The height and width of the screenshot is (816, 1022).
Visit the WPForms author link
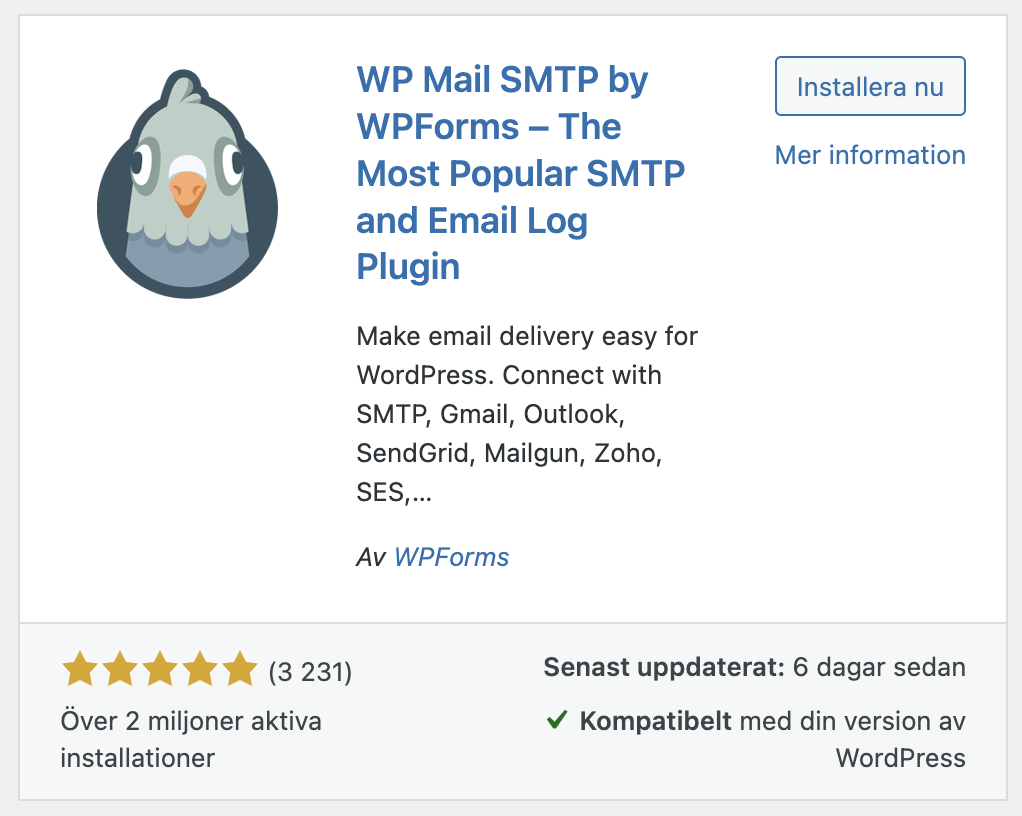coord(451,557)
